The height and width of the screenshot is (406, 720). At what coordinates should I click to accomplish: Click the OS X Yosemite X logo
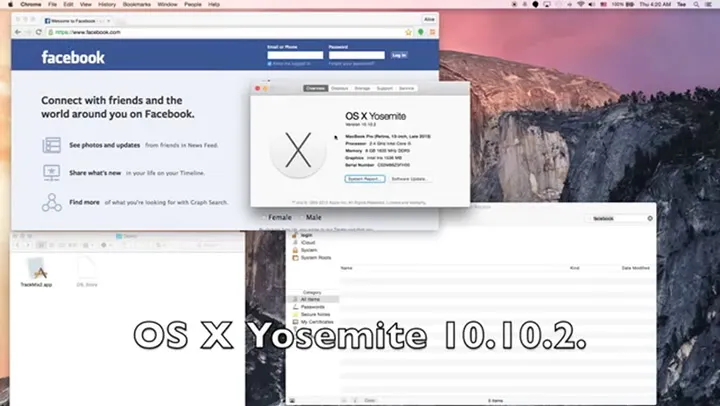[x=298, y=150]
